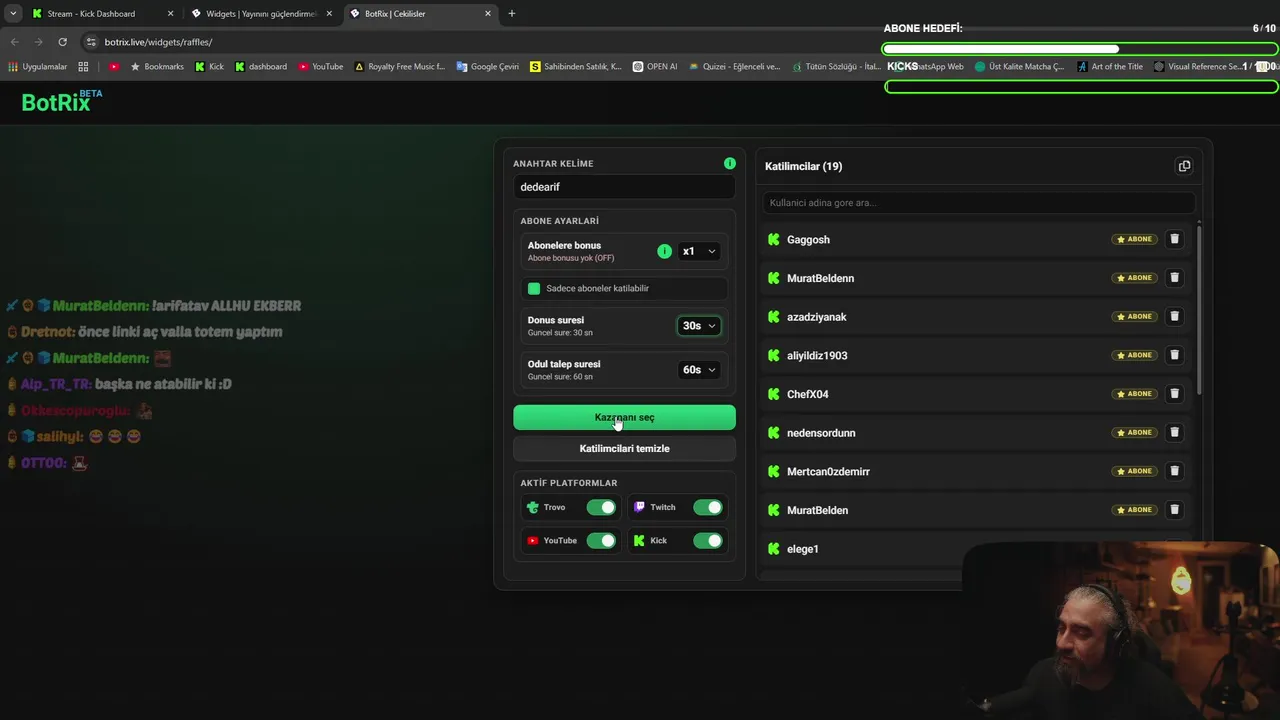1280x720 pixels.
Task: Go back with the browser back arrow
Action: coord(14,42)
